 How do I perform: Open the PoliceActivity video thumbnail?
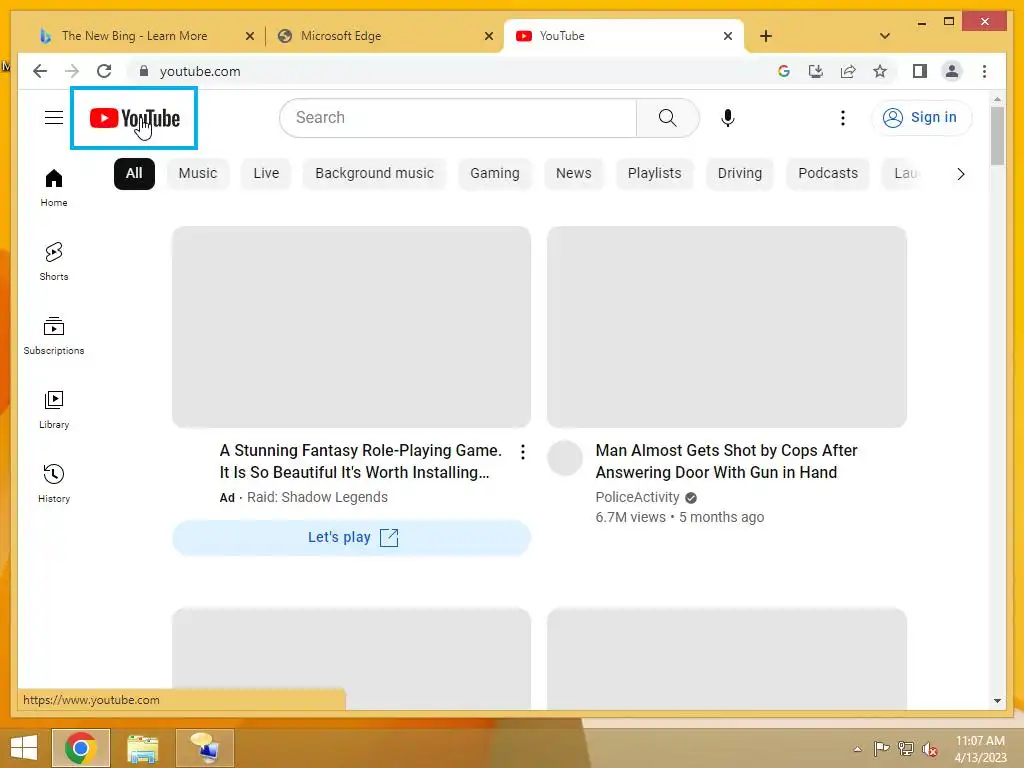coord(727,327)
